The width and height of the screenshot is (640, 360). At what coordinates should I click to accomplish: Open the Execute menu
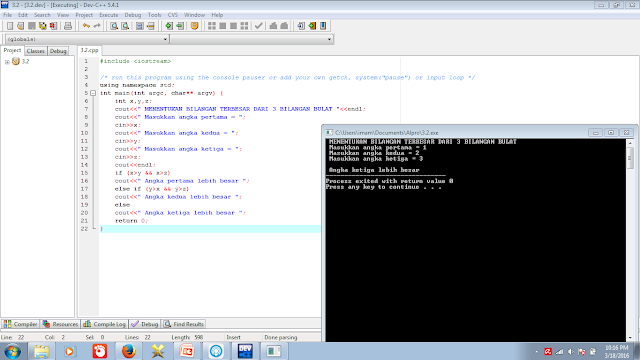point(109,15)
